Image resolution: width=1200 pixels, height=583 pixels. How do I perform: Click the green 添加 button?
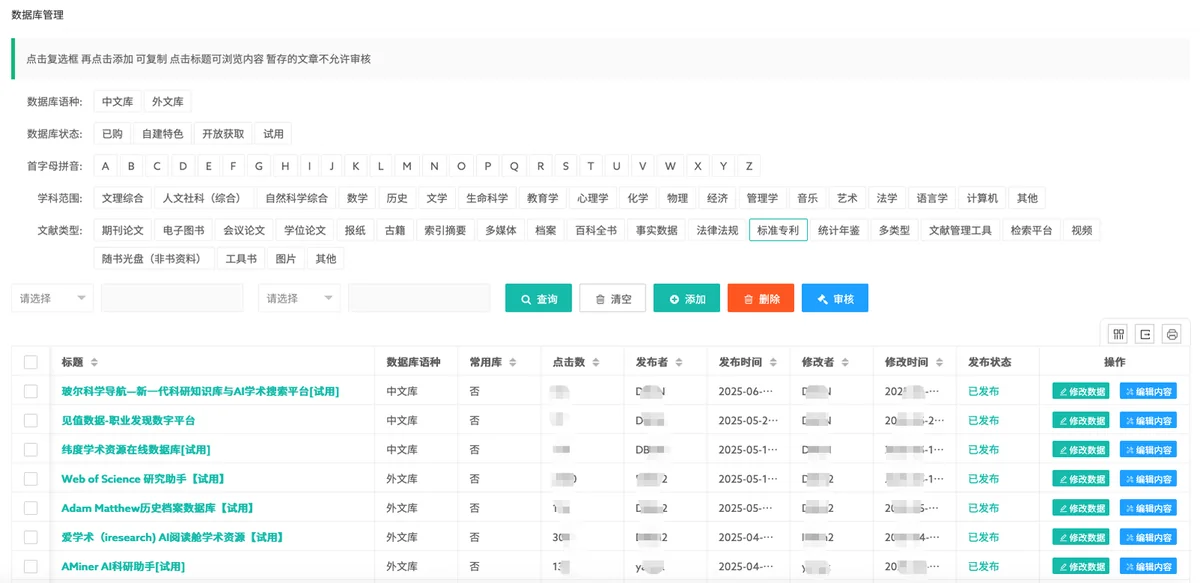[x=686, y=298]
